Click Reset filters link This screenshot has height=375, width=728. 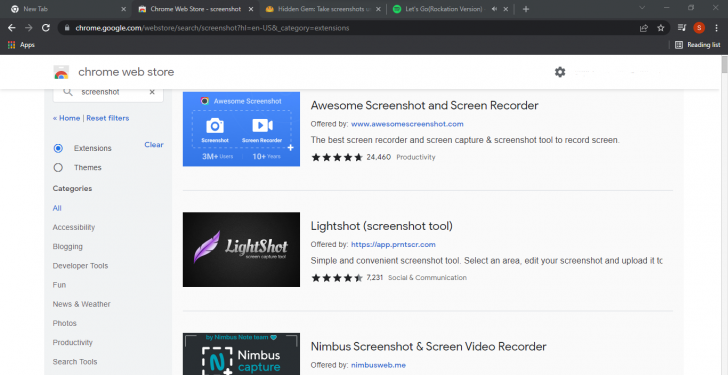108,118
